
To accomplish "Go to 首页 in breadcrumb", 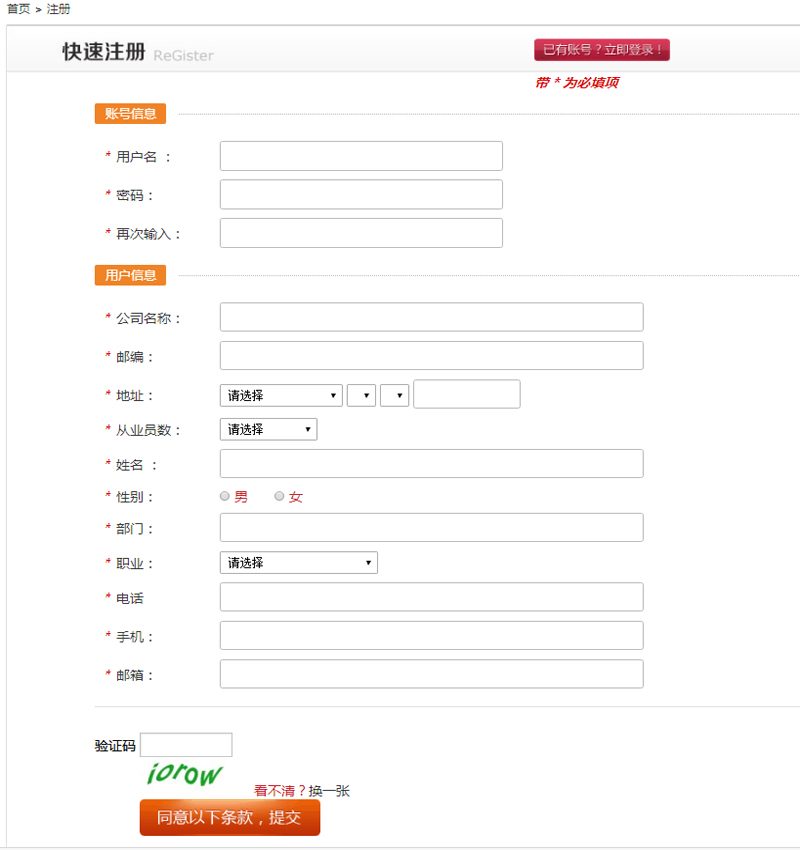I will [18, 9].
